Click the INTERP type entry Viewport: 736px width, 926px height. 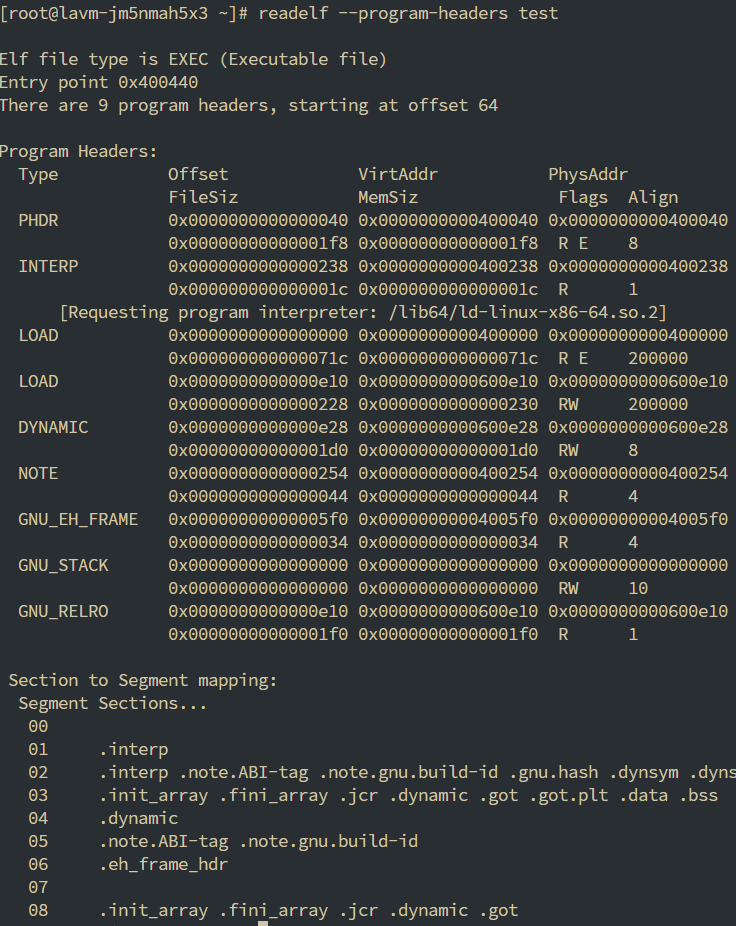click(48, 266)
